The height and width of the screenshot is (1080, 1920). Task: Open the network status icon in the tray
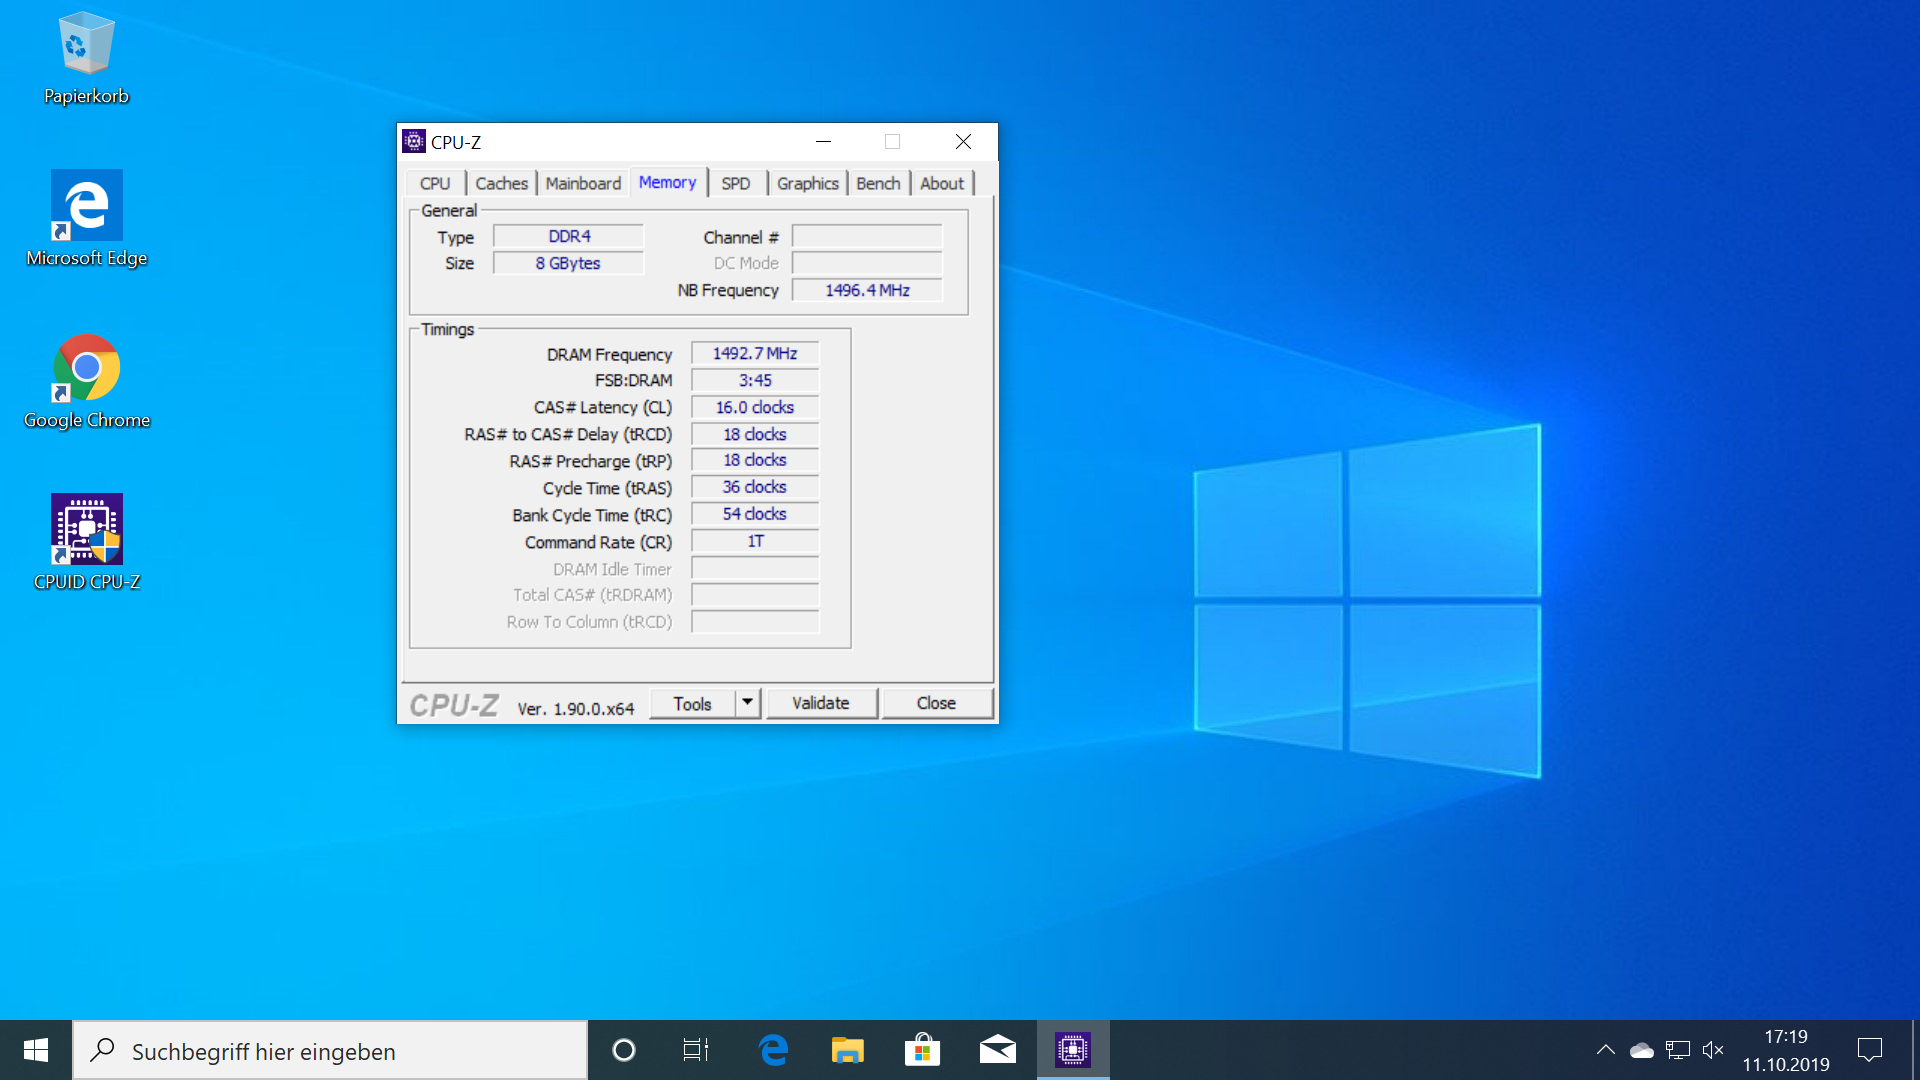tap(1678, 1049)
